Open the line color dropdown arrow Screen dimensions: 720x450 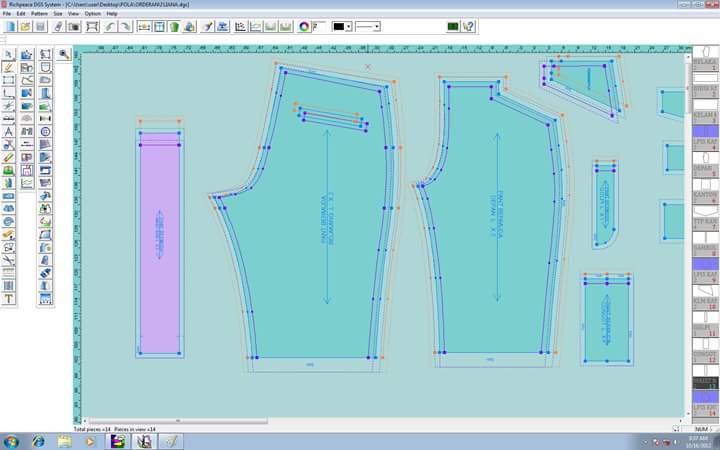click(x=349, y=27)
